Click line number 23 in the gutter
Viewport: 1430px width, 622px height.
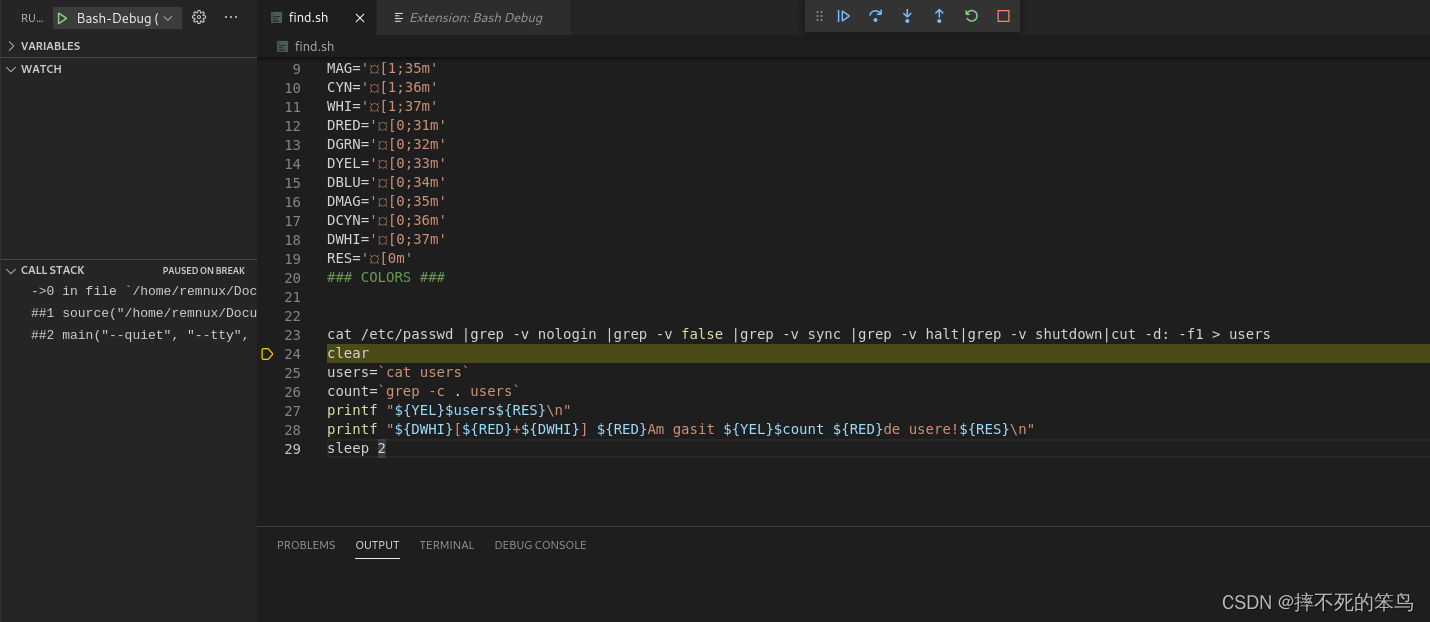292,334
